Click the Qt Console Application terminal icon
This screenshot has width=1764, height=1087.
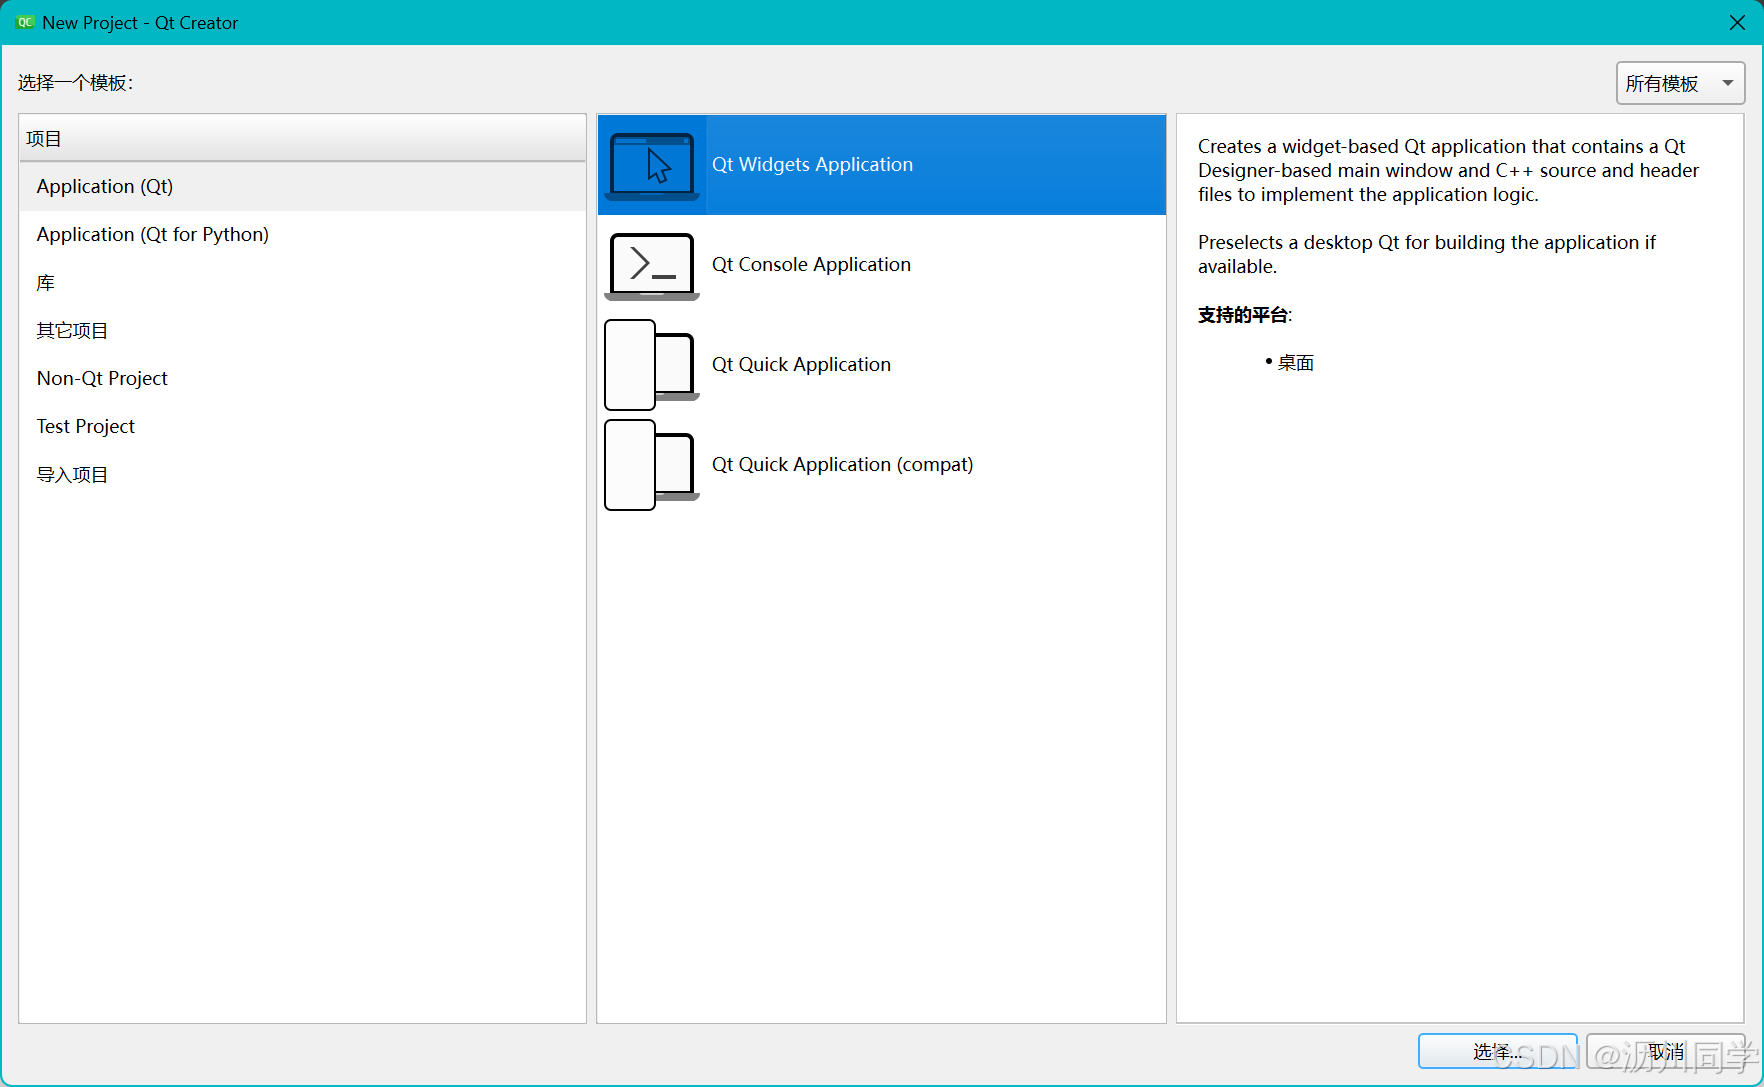(652, 266)
